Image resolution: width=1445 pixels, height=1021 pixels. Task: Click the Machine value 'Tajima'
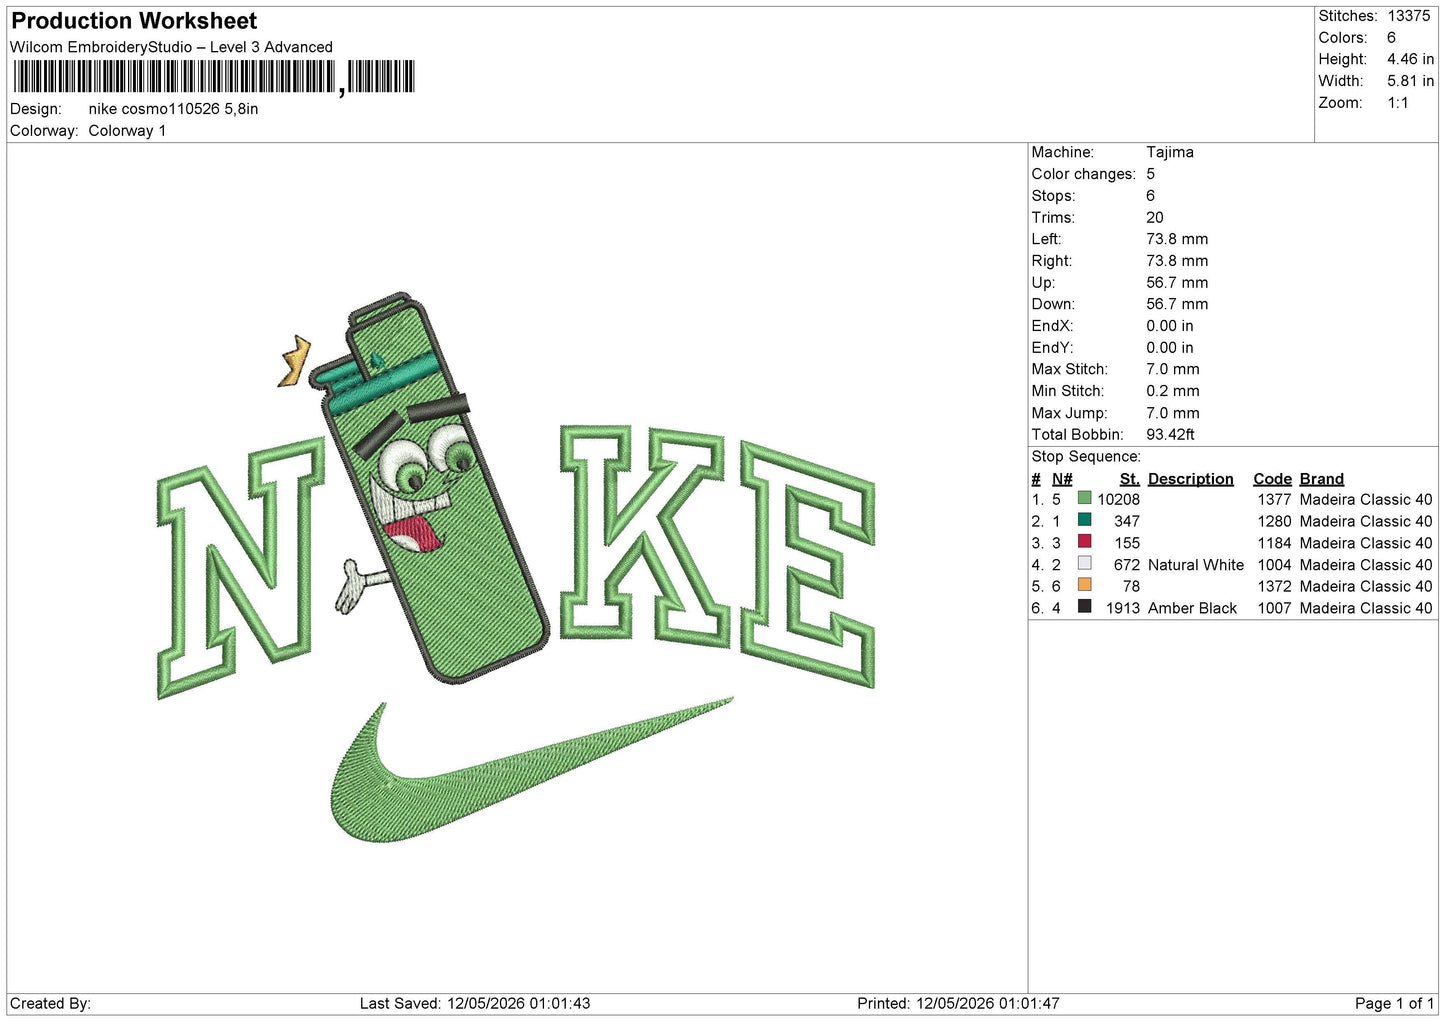coord(1169,152)
